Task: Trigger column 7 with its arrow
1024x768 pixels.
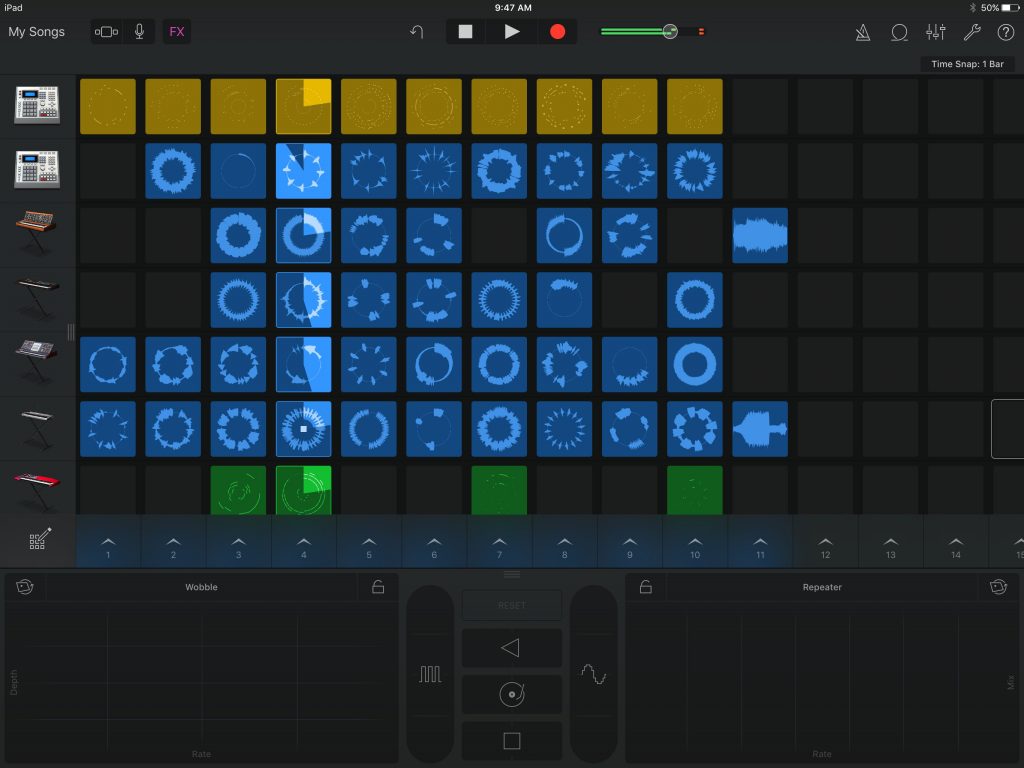Action: [x=500, y=545]
